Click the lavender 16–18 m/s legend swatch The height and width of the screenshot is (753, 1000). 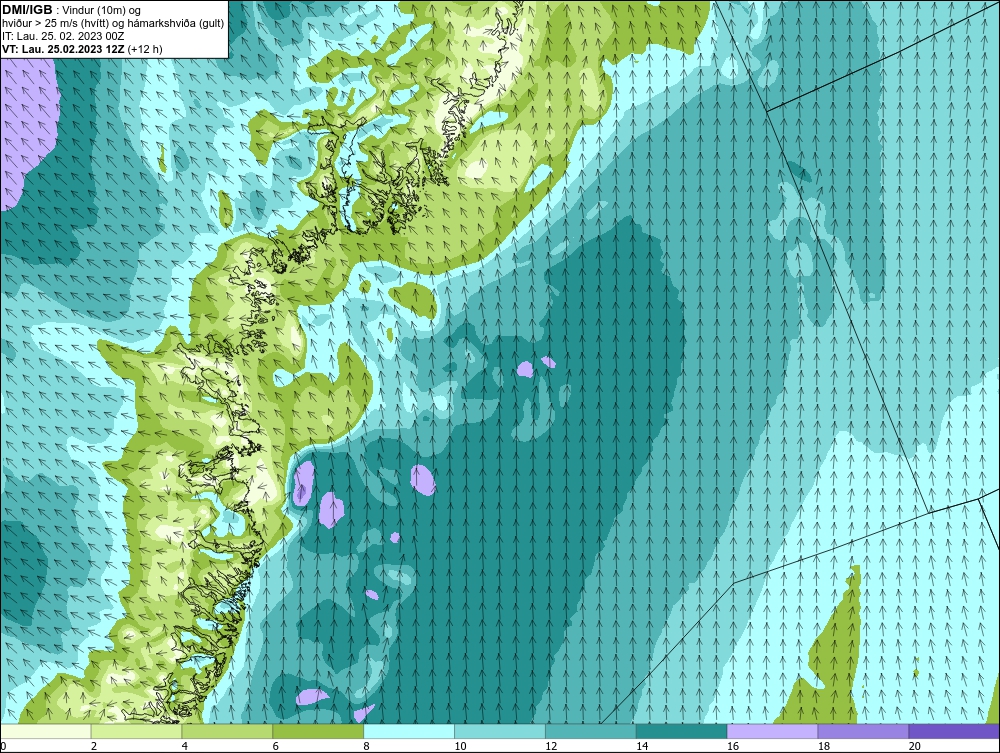[772, 731]
